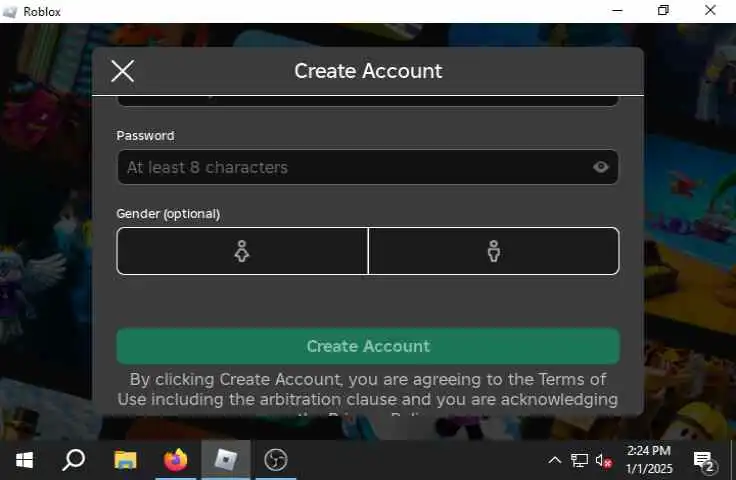736x480 pixels.
Task: Click the muted volume tray icon
Action: point(603,460)
